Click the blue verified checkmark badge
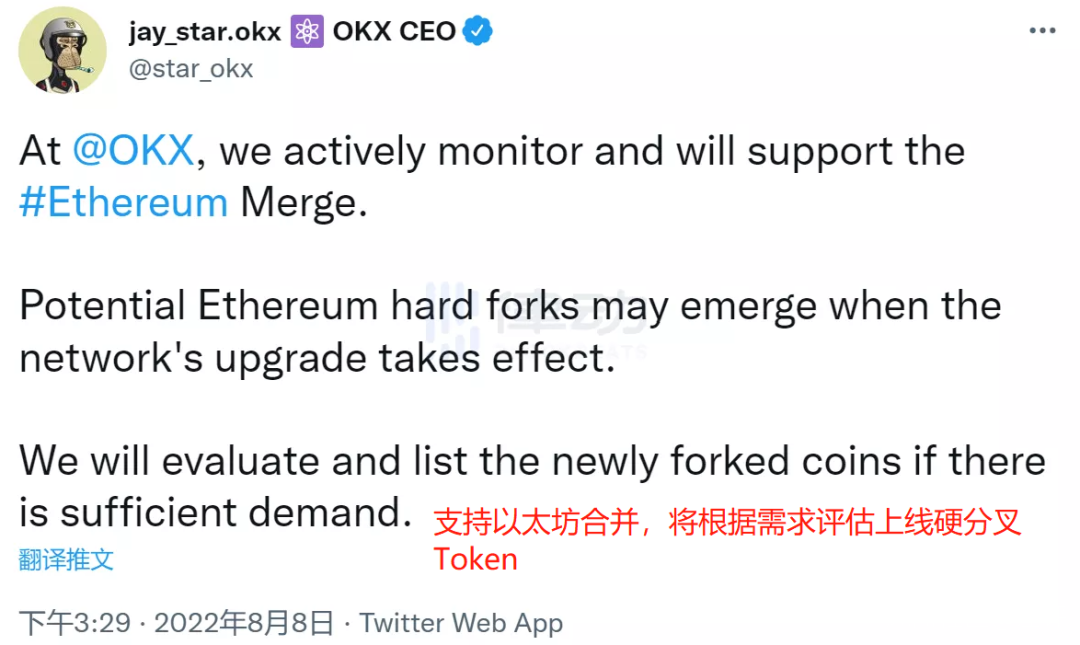Viewport: 1080px width, 645px height. pos(481,31)
